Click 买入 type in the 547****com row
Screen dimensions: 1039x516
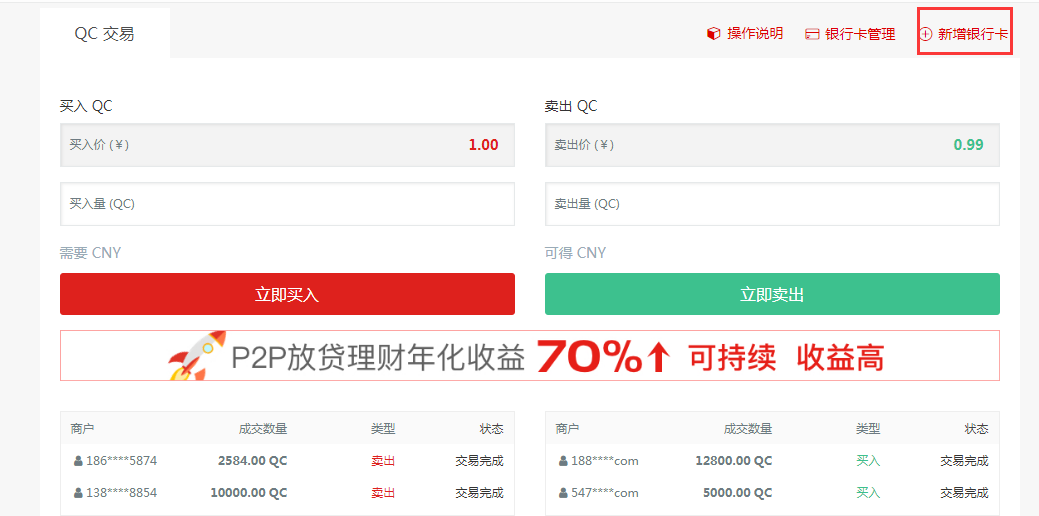pos(868,493)
